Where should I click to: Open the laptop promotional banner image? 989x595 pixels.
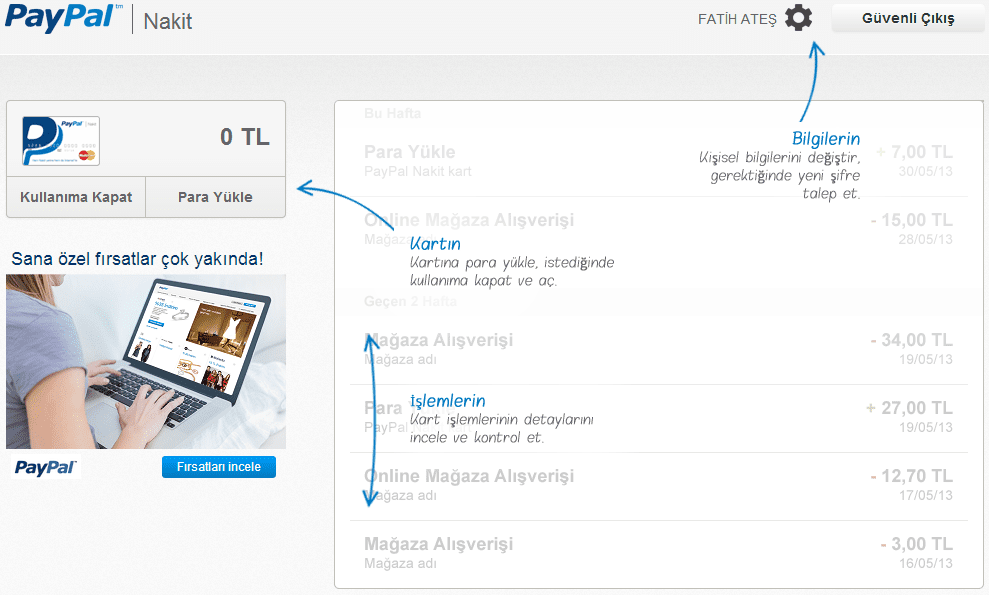pos(146,362)
